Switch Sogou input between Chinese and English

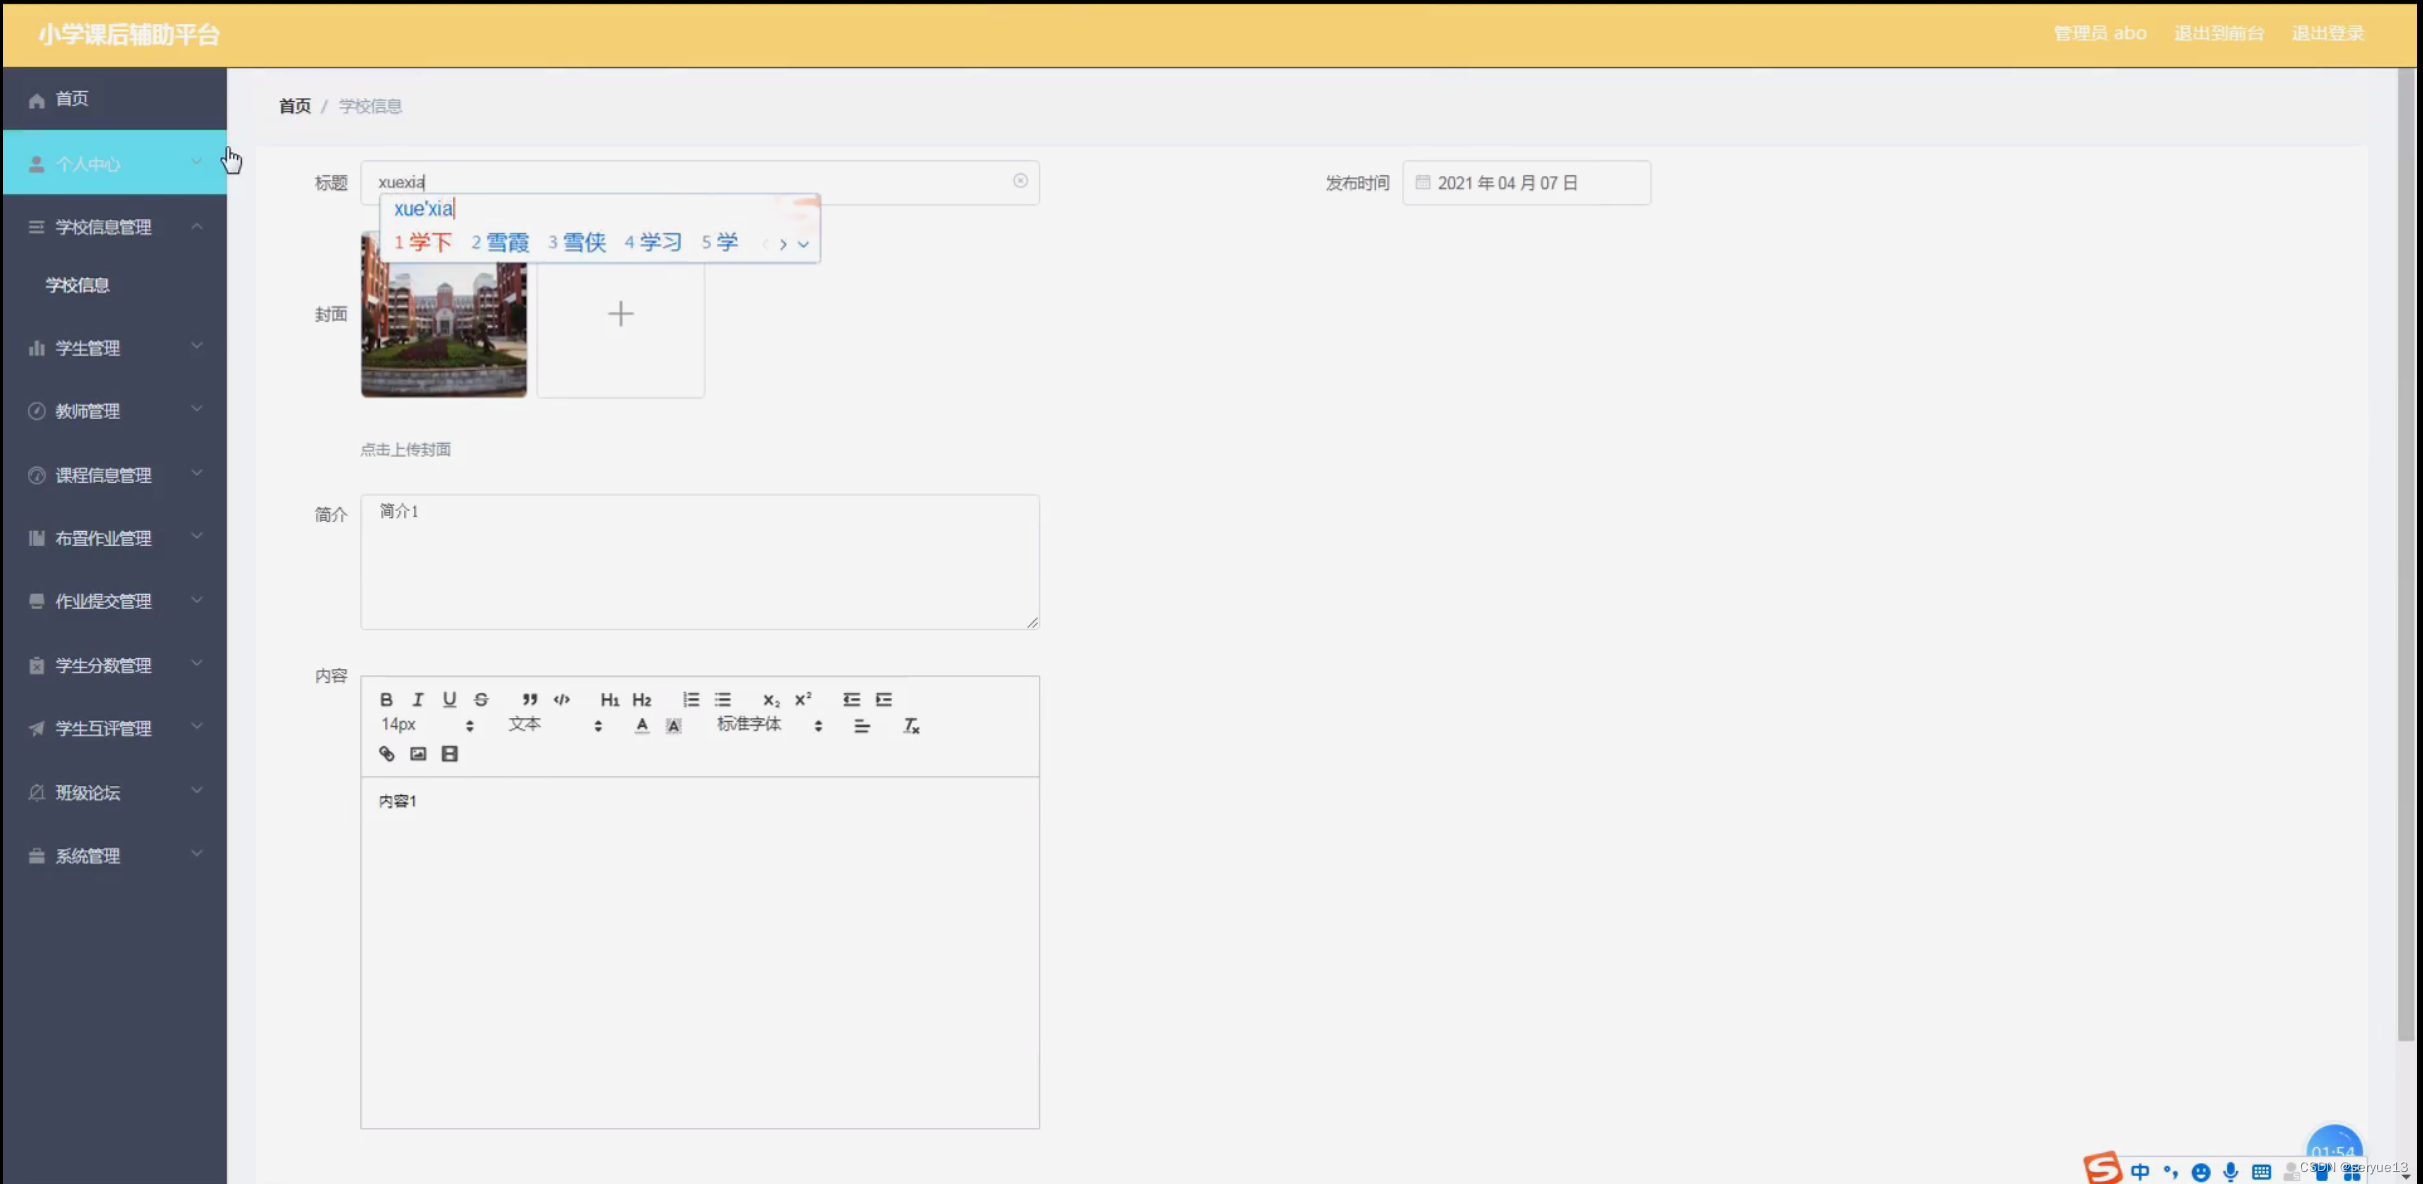click(x=2139, y=1170)
